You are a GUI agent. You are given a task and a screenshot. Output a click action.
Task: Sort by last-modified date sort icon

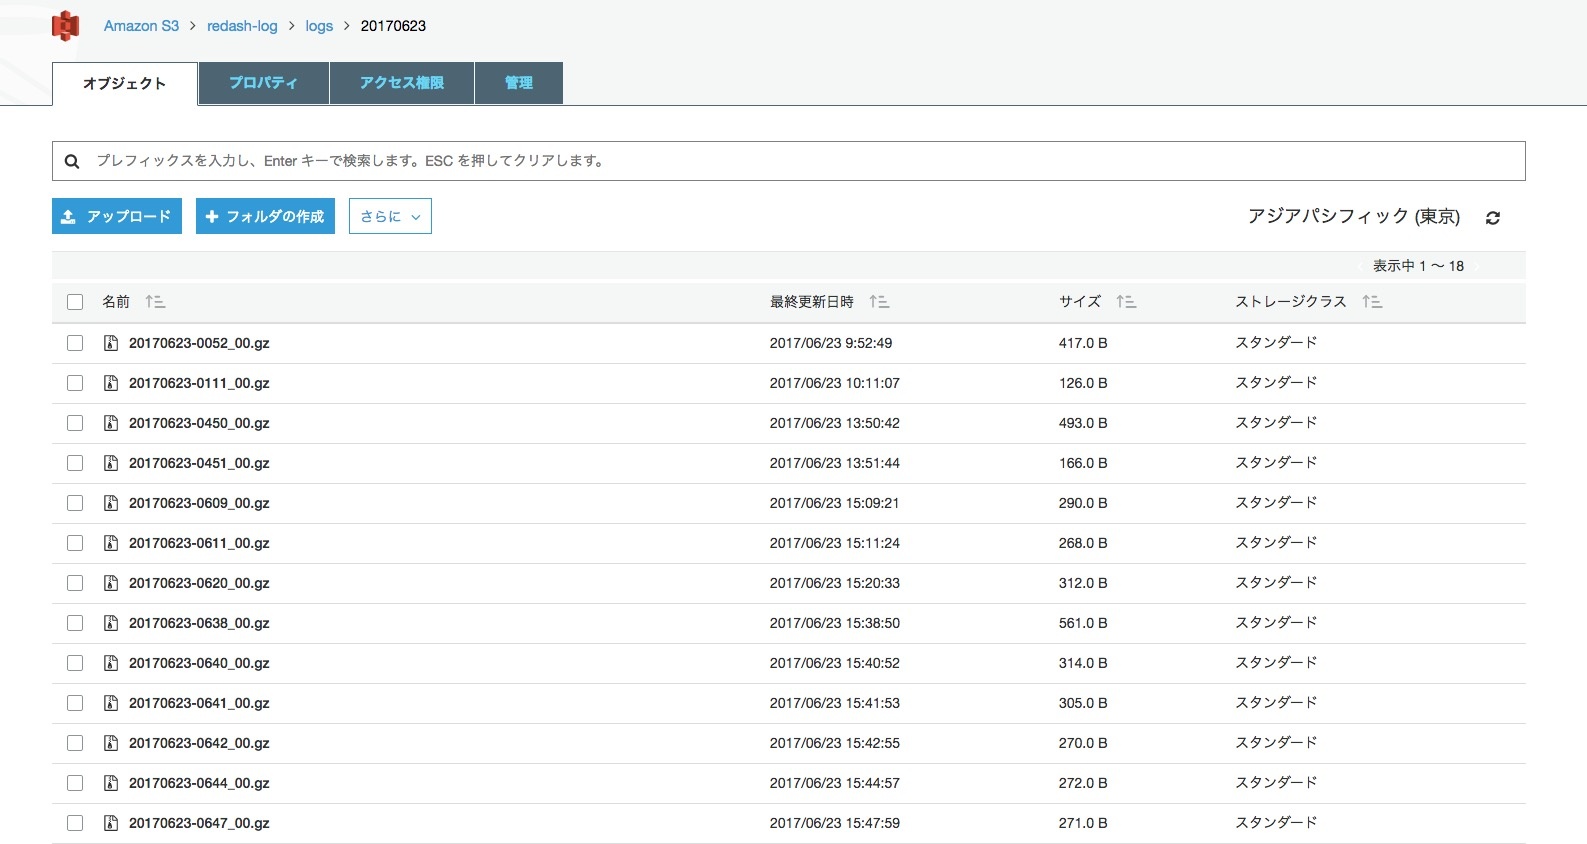pos(879,302)
